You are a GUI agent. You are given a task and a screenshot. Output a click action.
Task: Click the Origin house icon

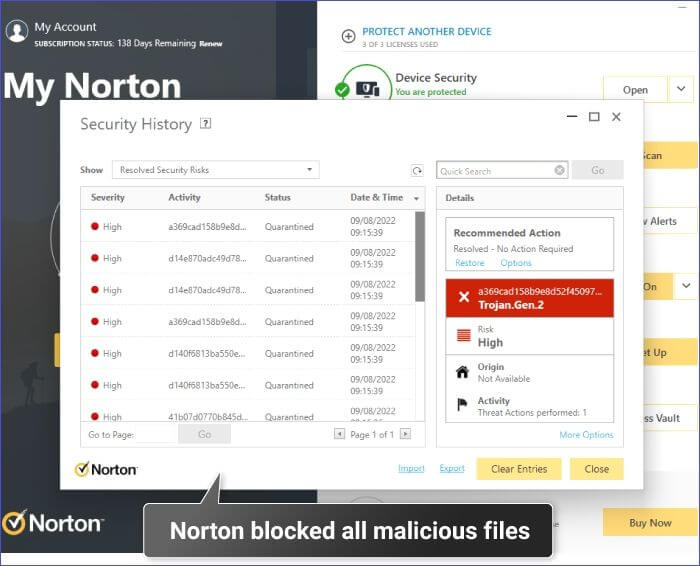[462, 372]
